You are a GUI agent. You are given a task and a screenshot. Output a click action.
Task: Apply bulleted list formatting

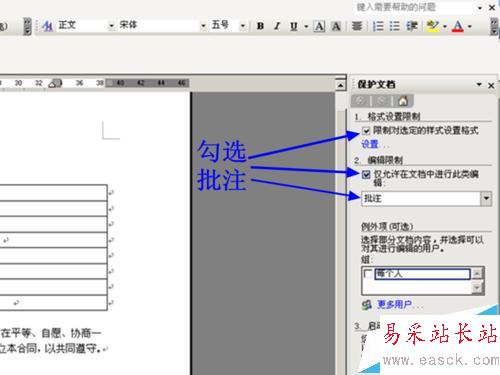coord(395,26)
